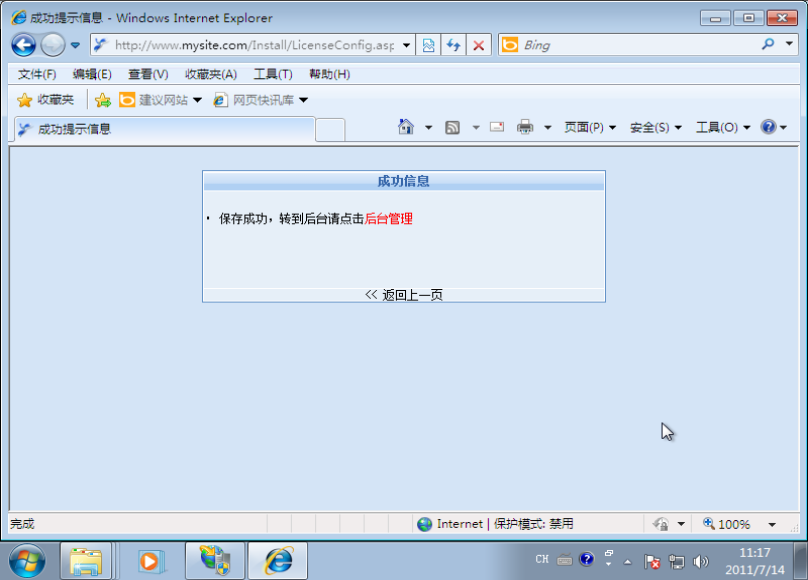Click the Compatibility View icon

429,45
